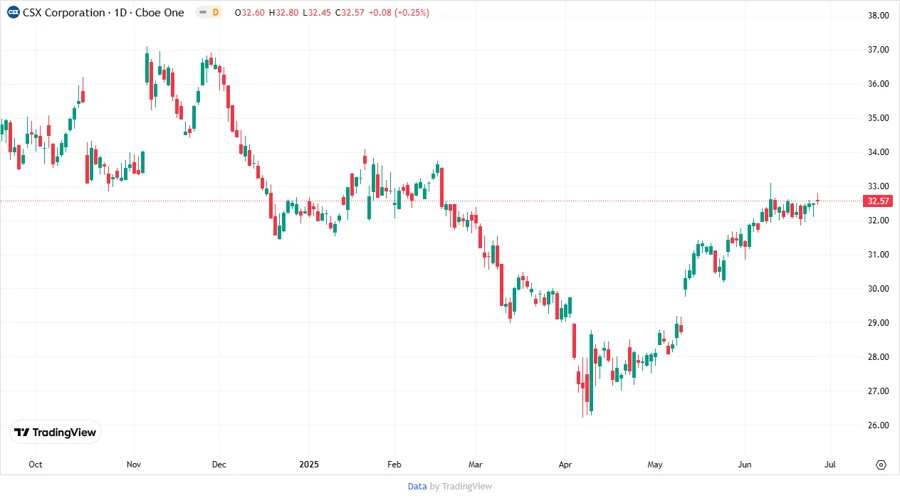Click the 28.00 price axis label
Screen dimensions: 900x498
(878, 357)
